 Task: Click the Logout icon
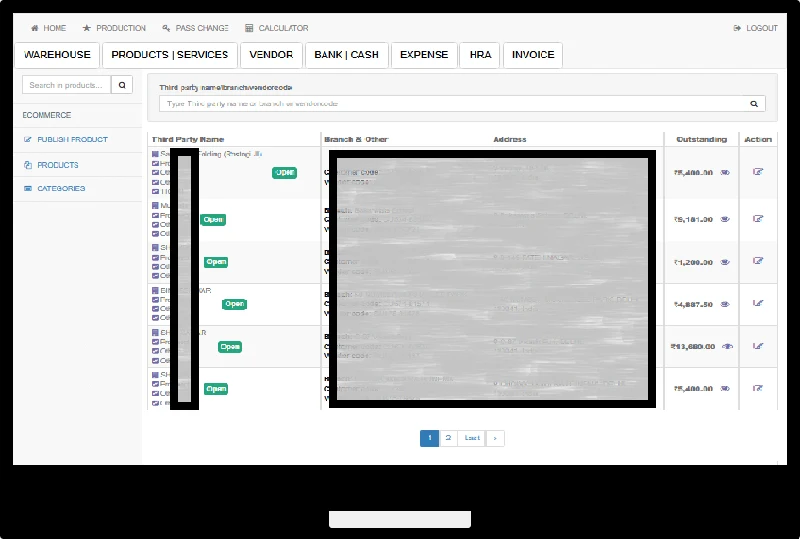click(737, 28)
